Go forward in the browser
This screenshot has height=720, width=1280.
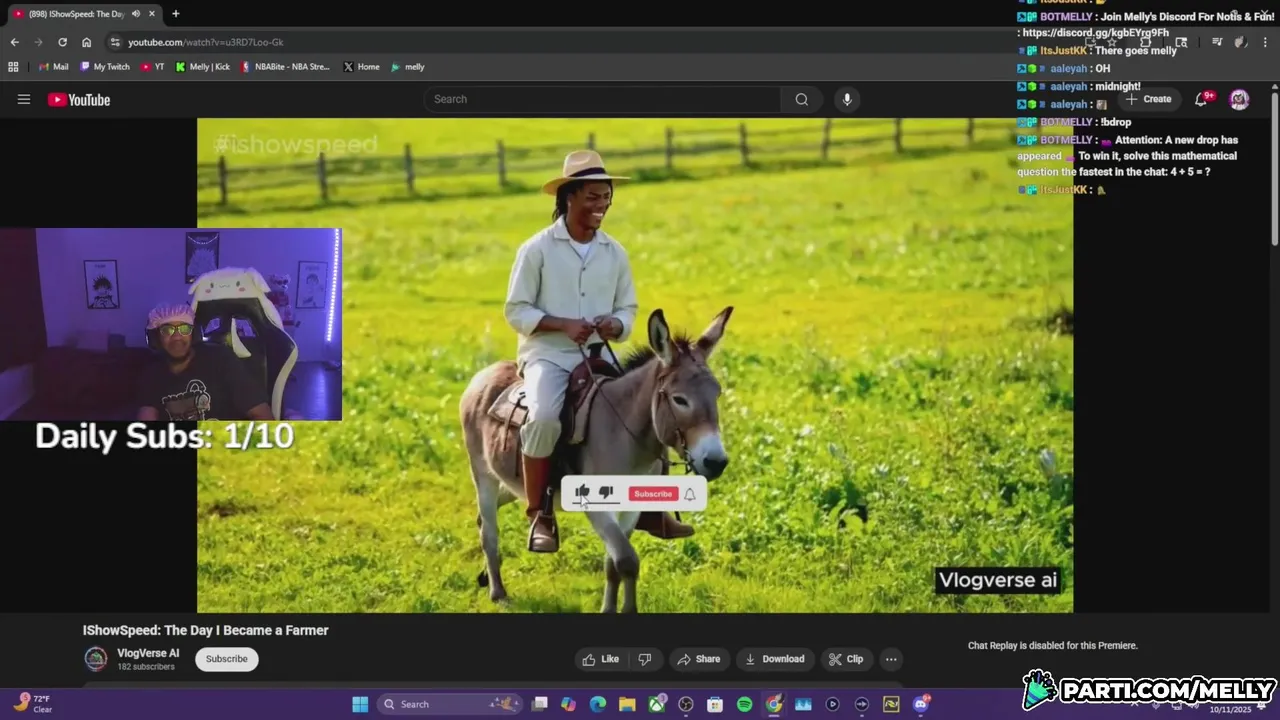coord(38,42)
